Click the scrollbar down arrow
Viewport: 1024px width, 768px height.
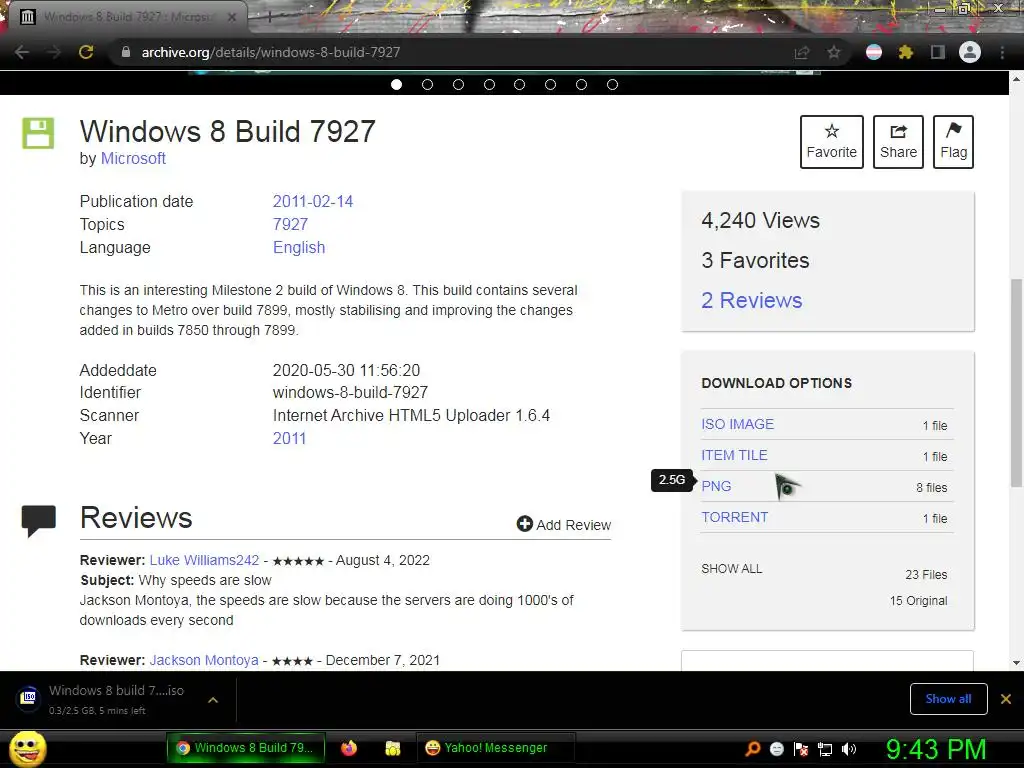(x=1016, y=663)
